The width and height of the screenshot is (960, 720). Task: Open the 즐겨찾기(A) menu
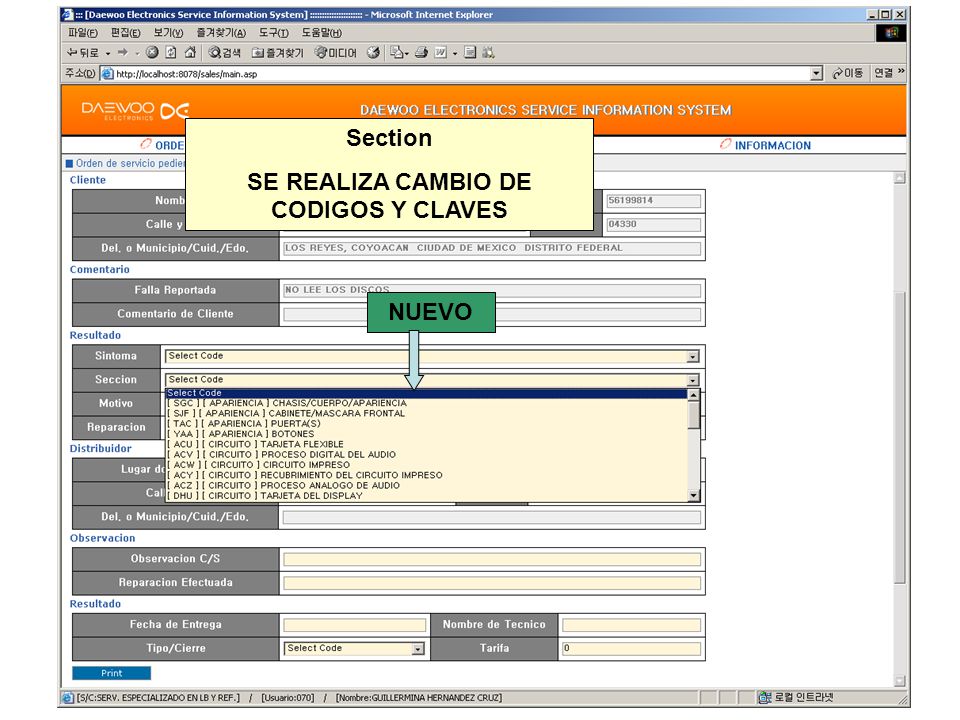pos(221,33)
